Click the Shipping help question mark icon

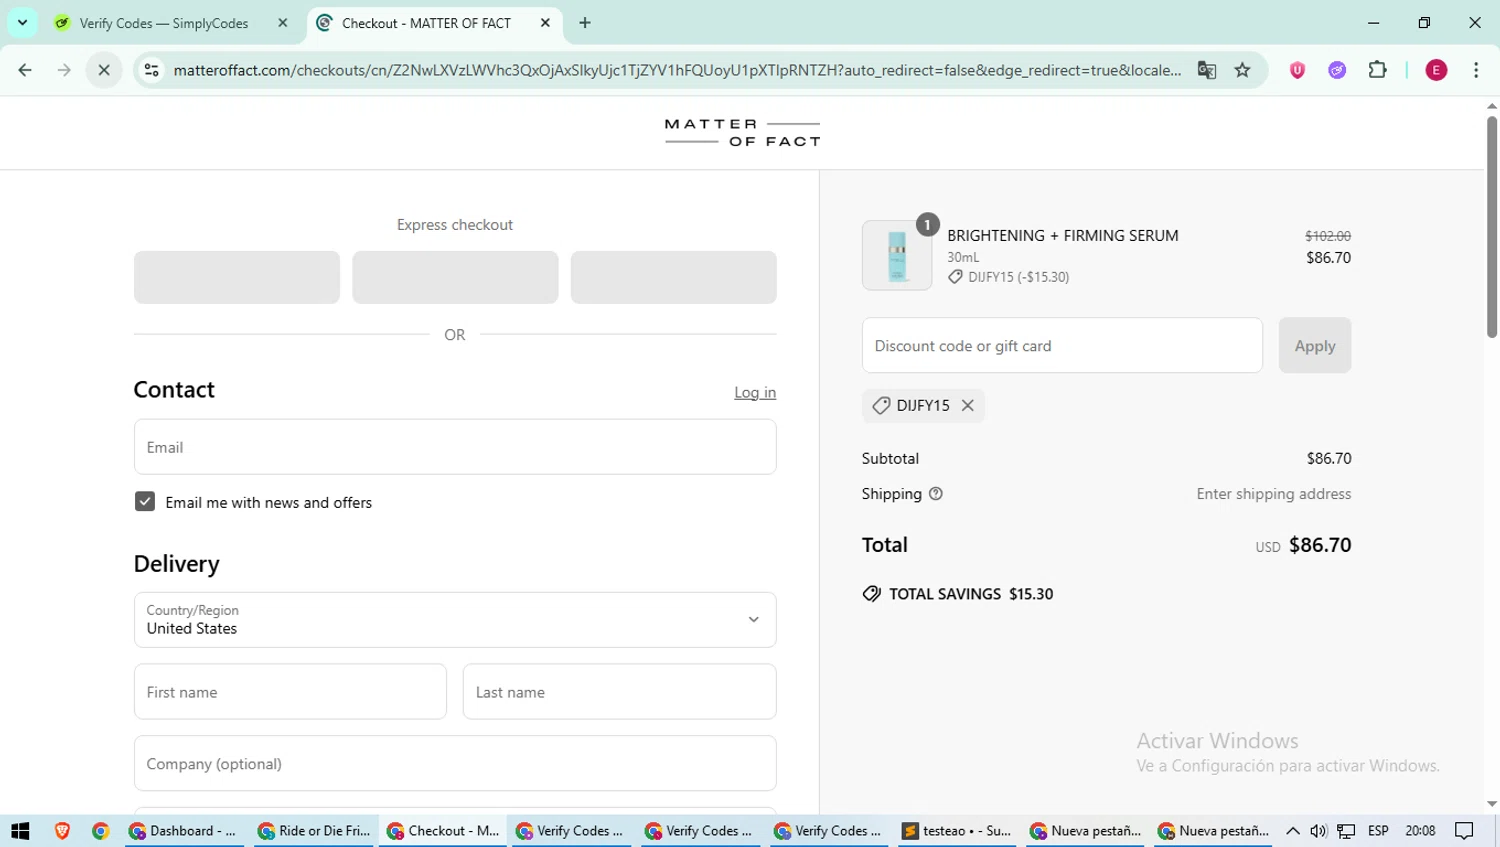pyautogui.click(x=936, y=493)
